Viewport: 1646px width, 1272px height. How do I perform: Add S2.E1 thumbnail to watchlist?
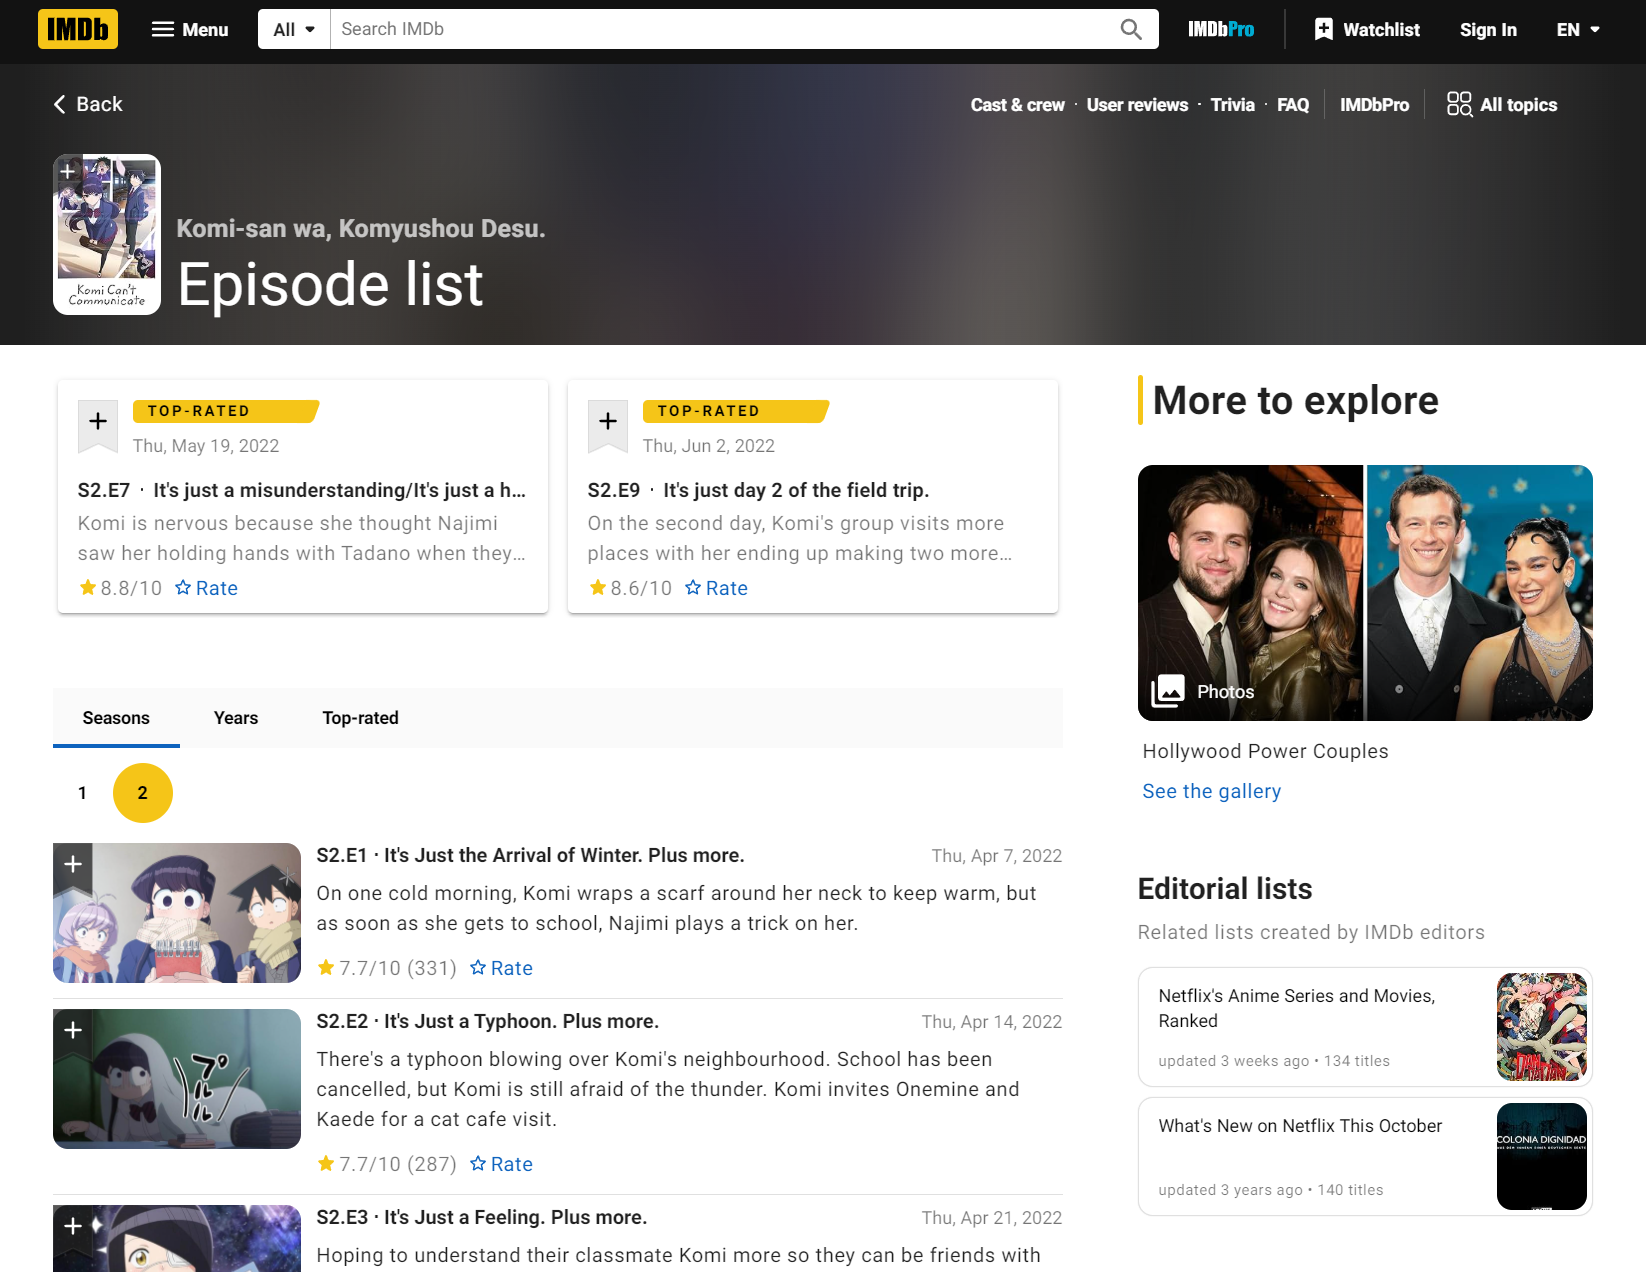tap(73, 865)
